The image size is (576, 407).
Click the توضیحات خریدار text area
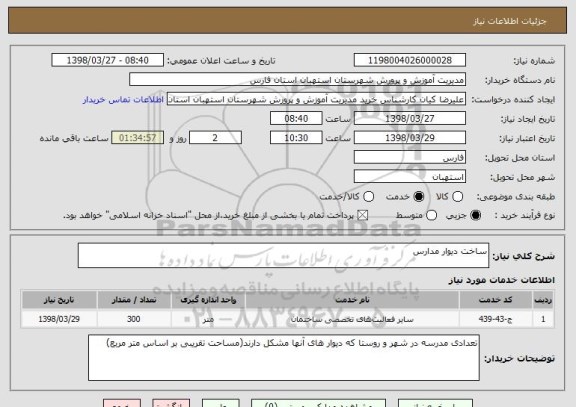[284, 357]
